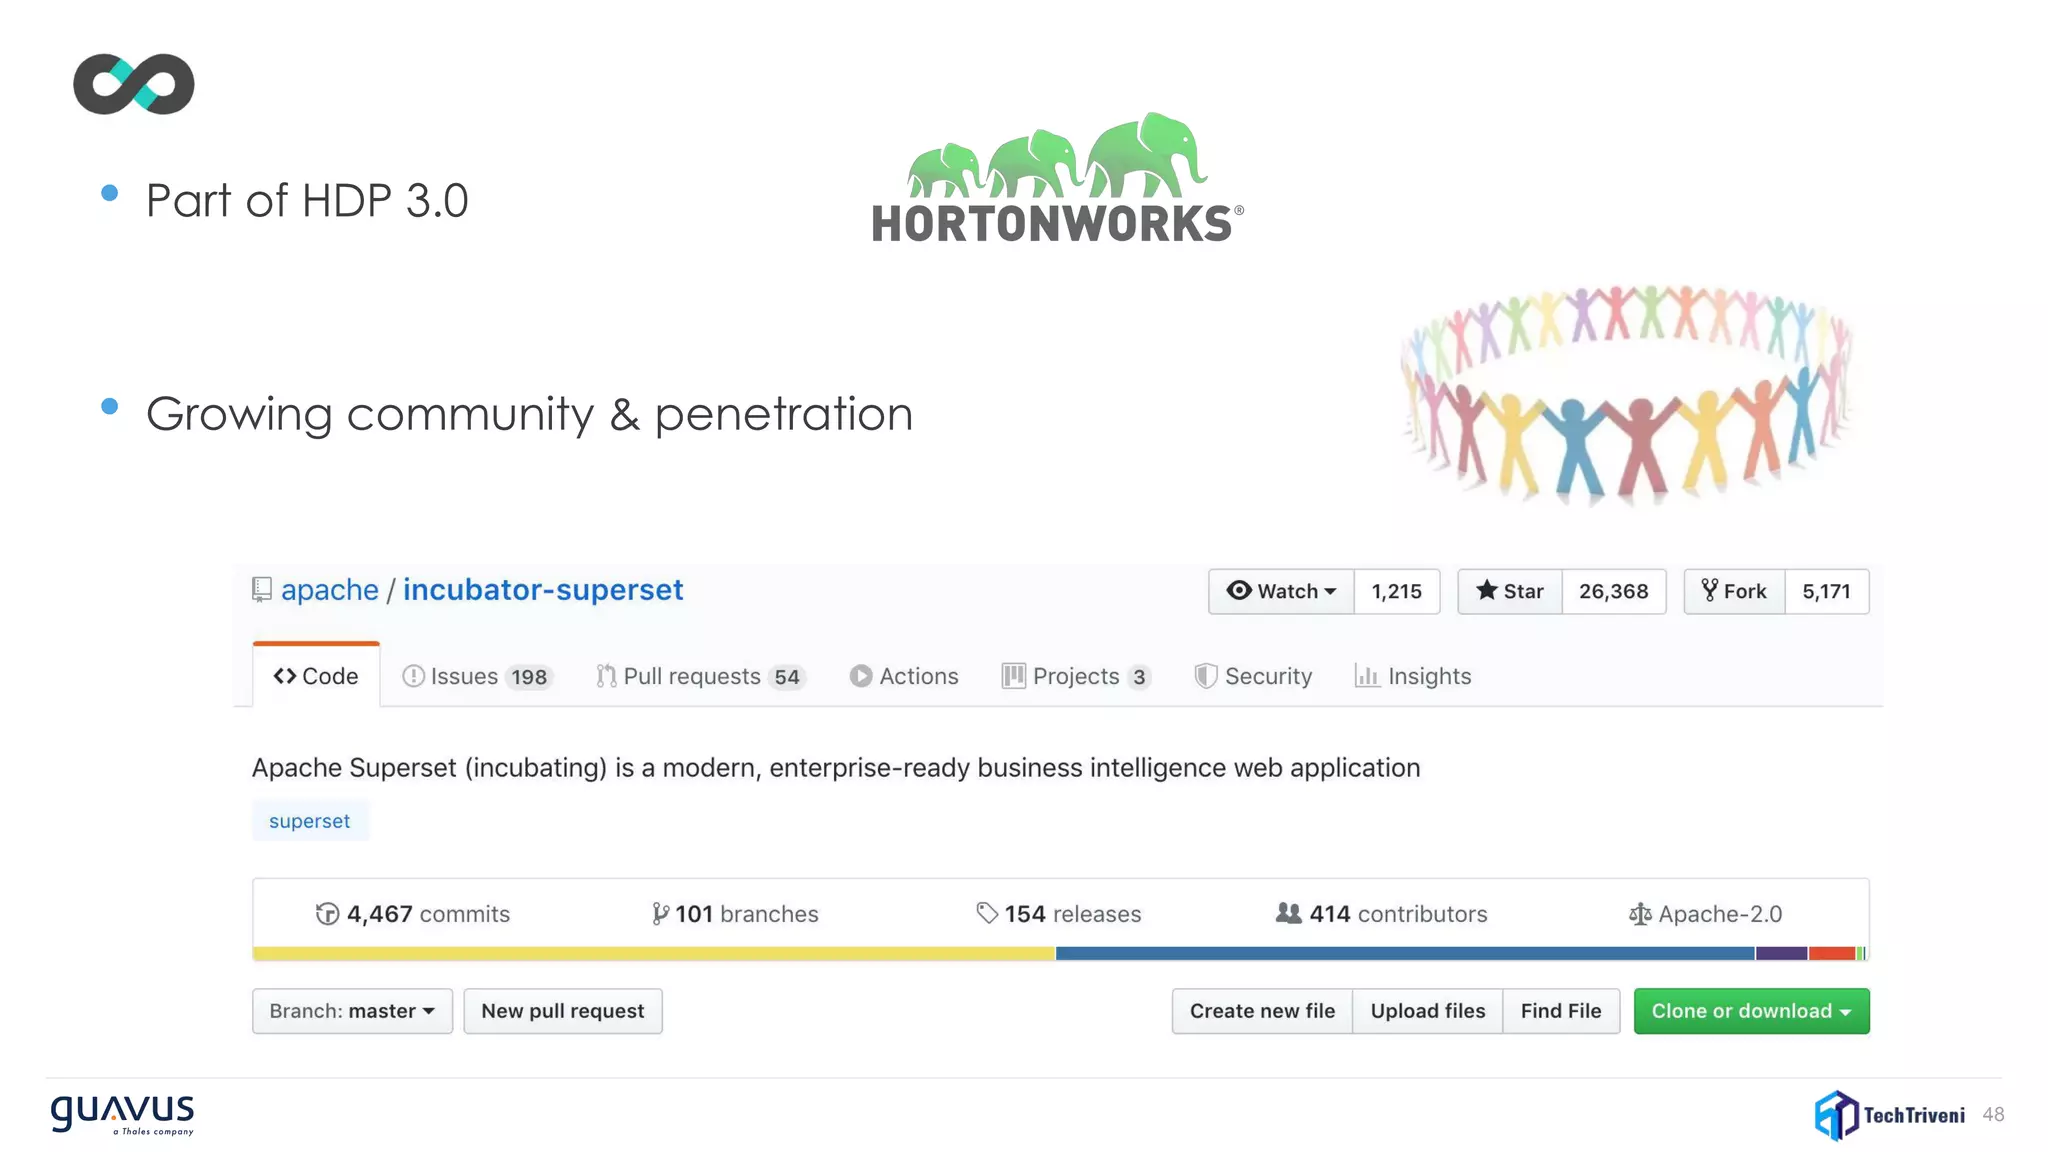
Task: Click the infinity logo at top left
Action: 134,84
